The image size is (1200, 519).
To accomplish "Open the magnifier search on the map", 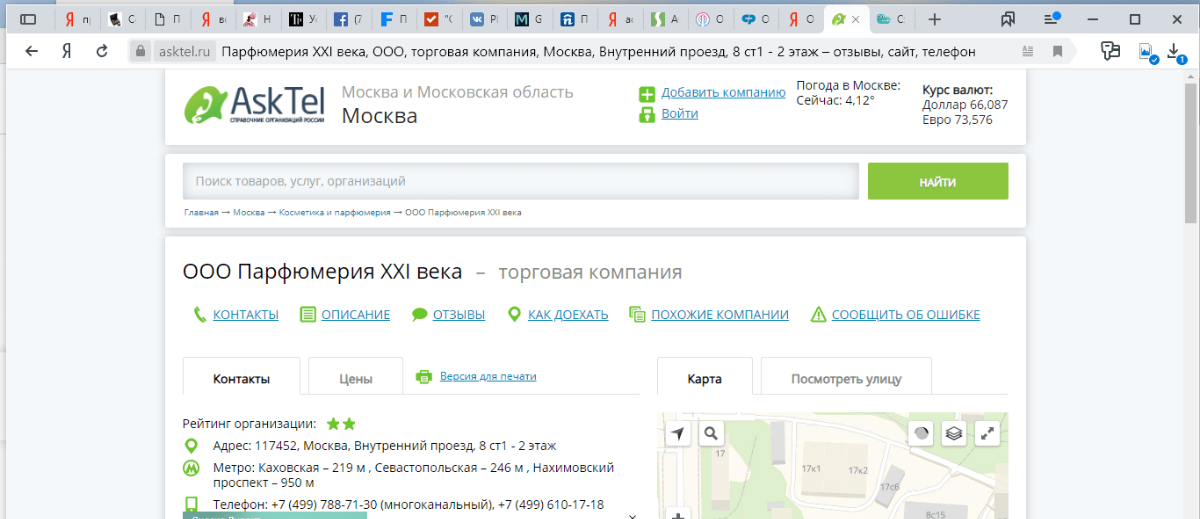I will click(x=711, y=433).
